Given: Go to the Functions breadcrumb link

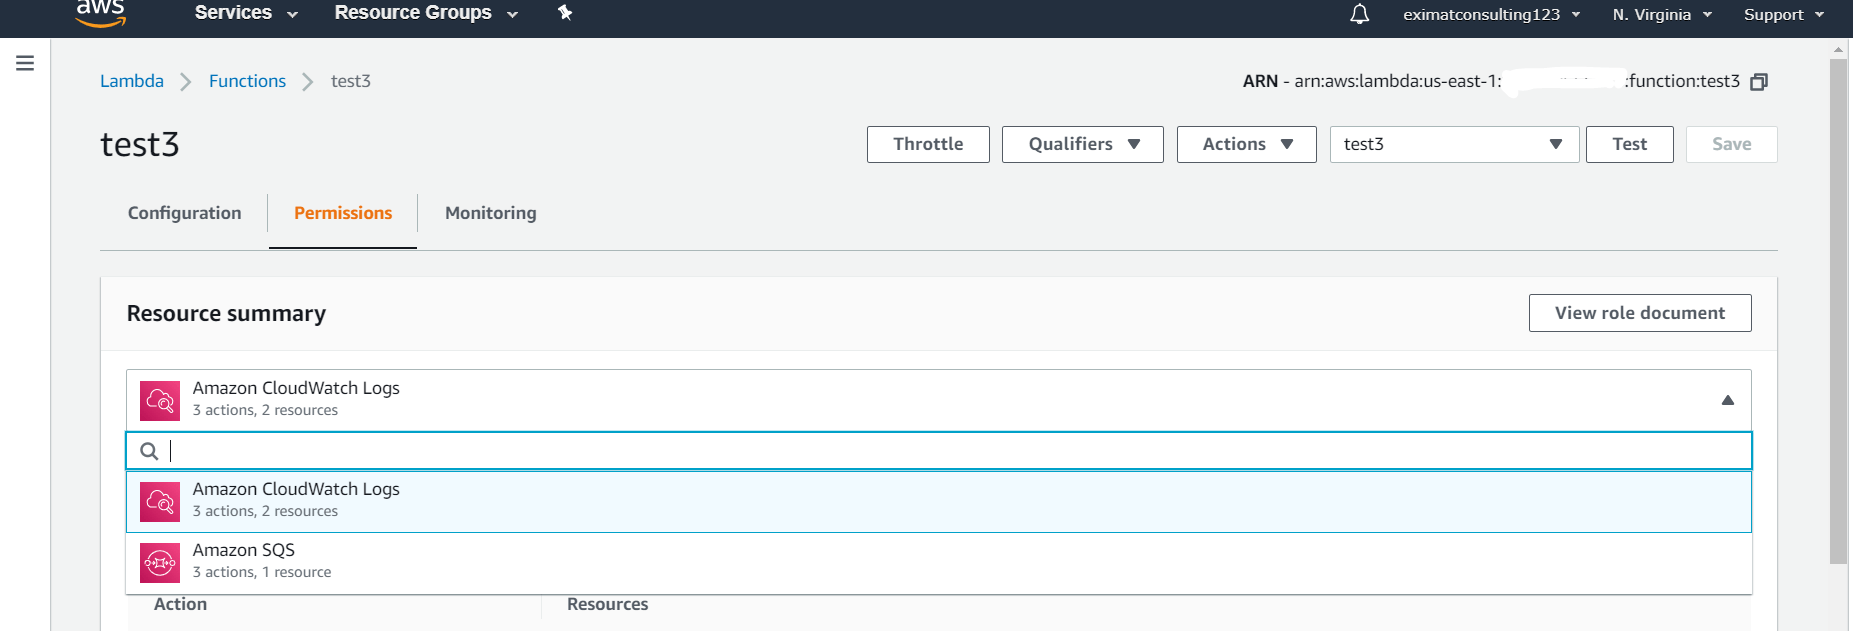Looking at the screenshot, I should coord(247,81).
